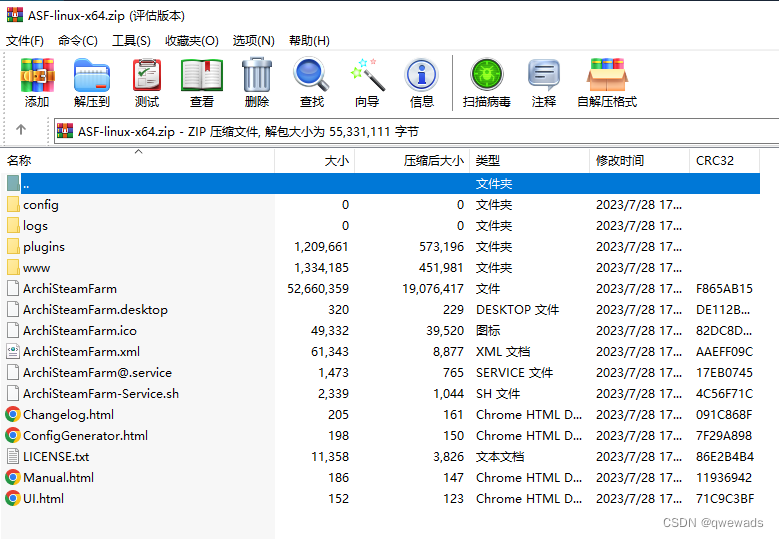Sort by the 压缩后大小 column header
This screenshot has width=779, height=539.
click(412, 160)
